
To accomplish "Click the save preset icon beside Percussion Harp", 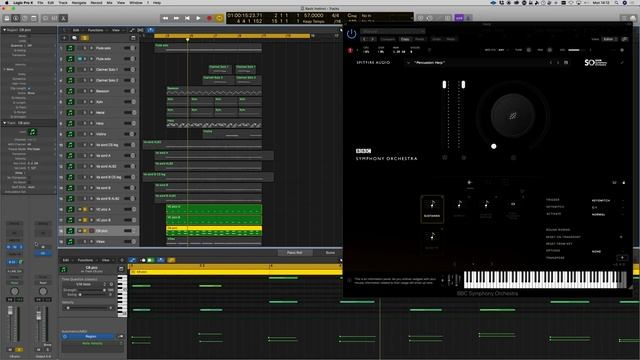I will [566, 62].
